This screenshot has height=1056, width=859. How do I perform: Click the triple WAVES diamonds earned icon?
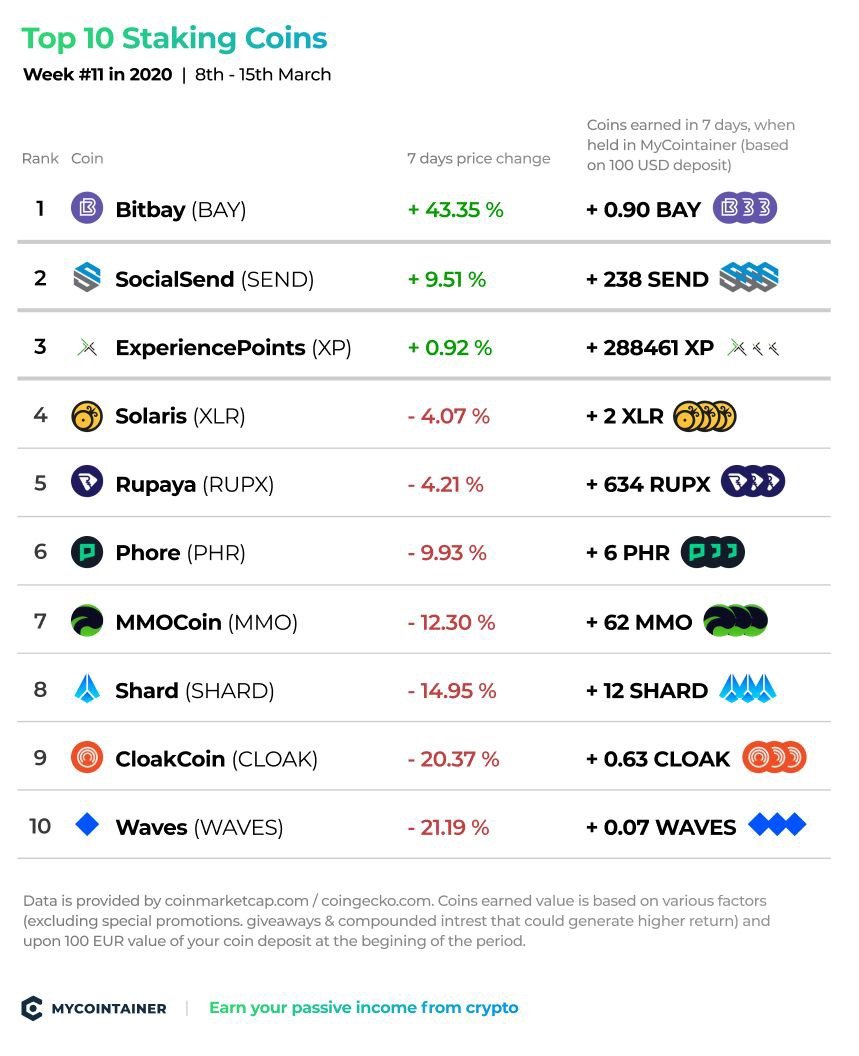click(x=777, y=824)
